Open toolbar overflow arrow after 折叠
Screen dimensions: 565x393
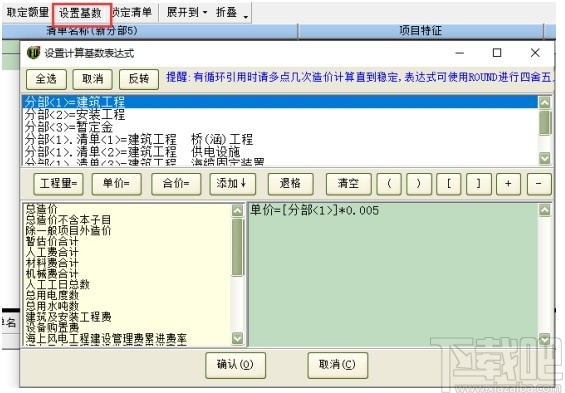click(x=246, y=17)
